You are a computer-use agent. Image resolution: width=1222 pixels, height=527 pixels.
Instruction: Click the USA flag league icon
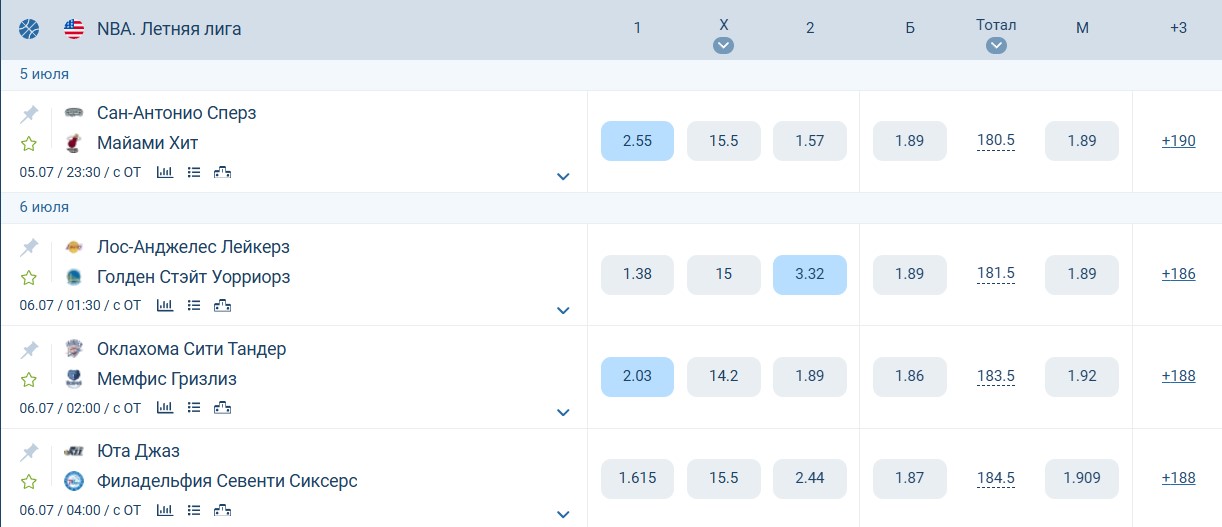pos(74,29)
